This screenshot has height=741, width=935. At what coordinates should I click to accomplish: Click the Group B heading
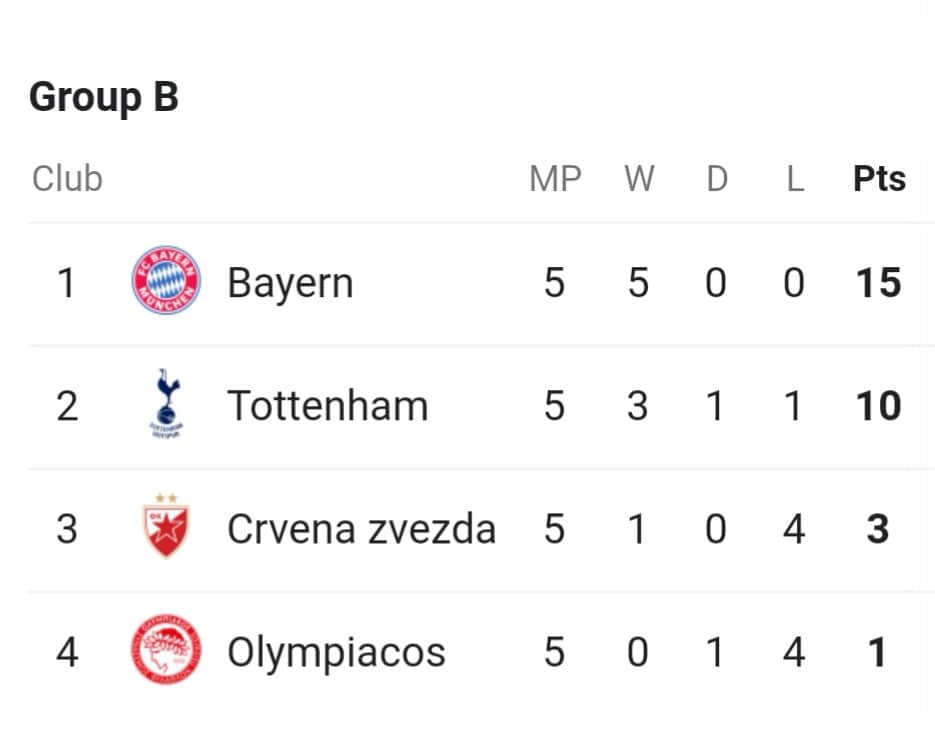click(x=104, y=98)
